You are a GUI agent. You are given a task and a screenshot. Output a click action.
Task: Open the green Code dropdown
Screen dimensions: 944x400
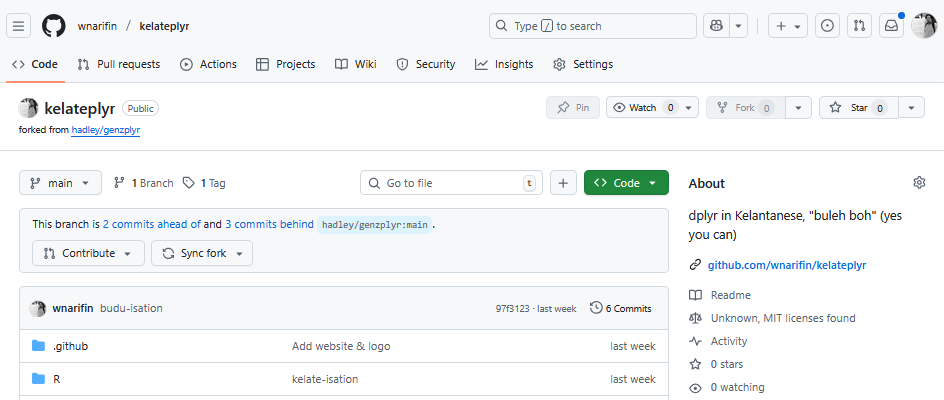(626, 183)
